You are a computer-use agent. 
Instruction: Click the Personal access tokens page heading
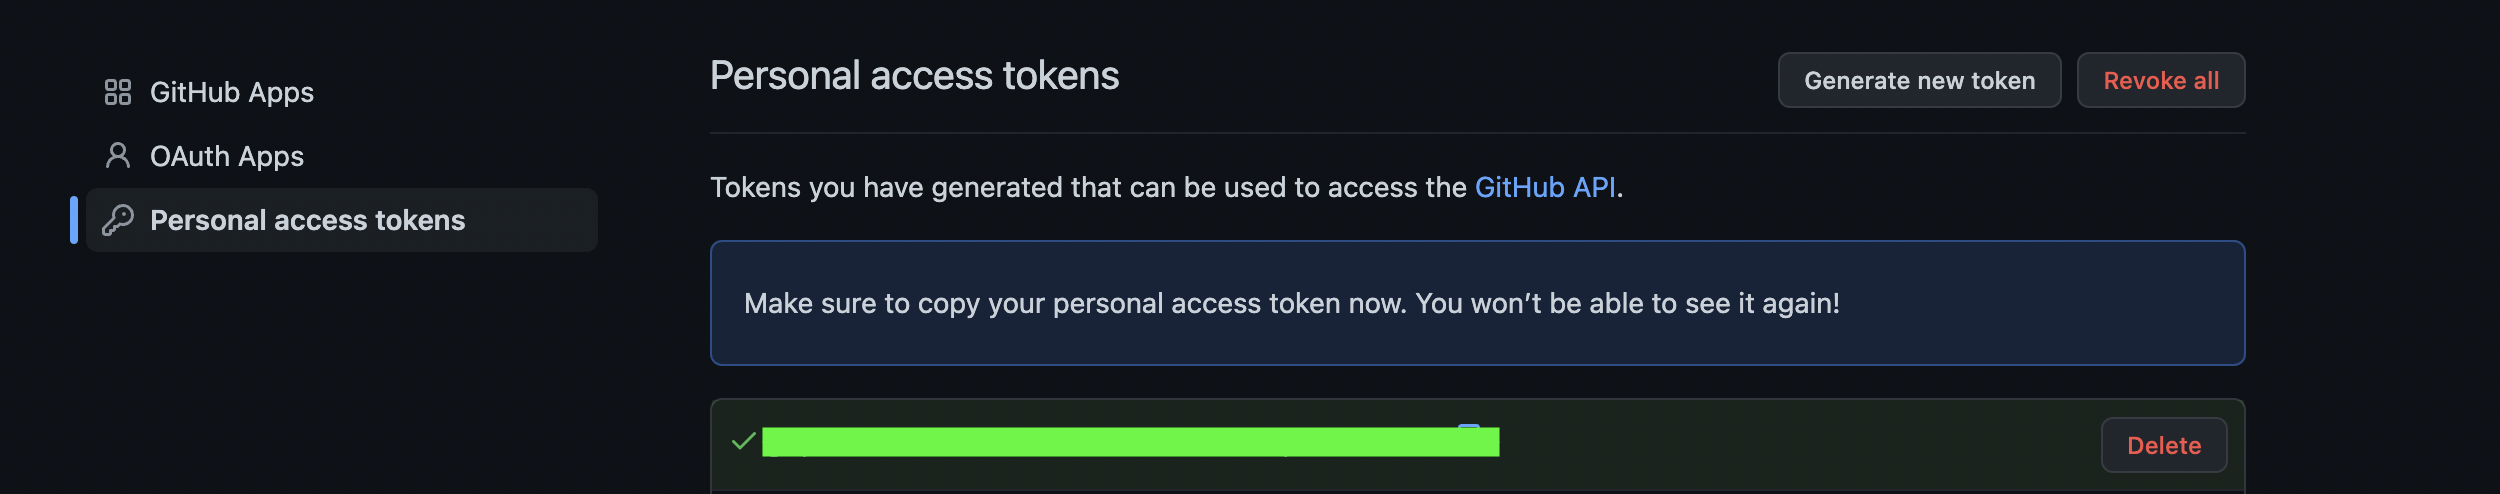(914, 76)
